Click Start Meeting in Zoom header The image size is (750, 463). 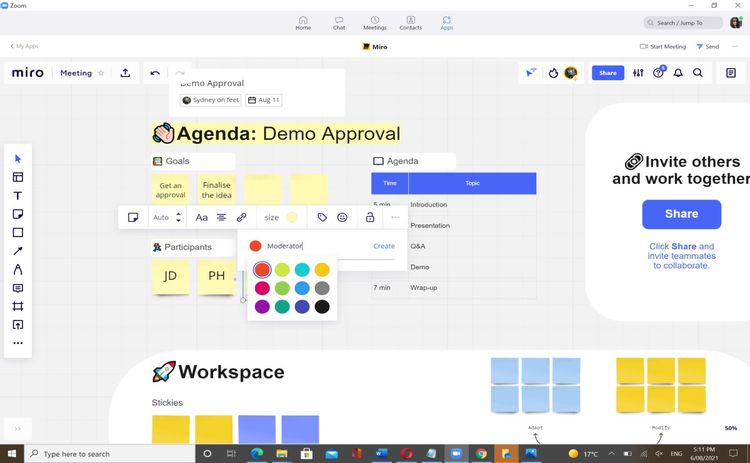[x=663, y=46]
